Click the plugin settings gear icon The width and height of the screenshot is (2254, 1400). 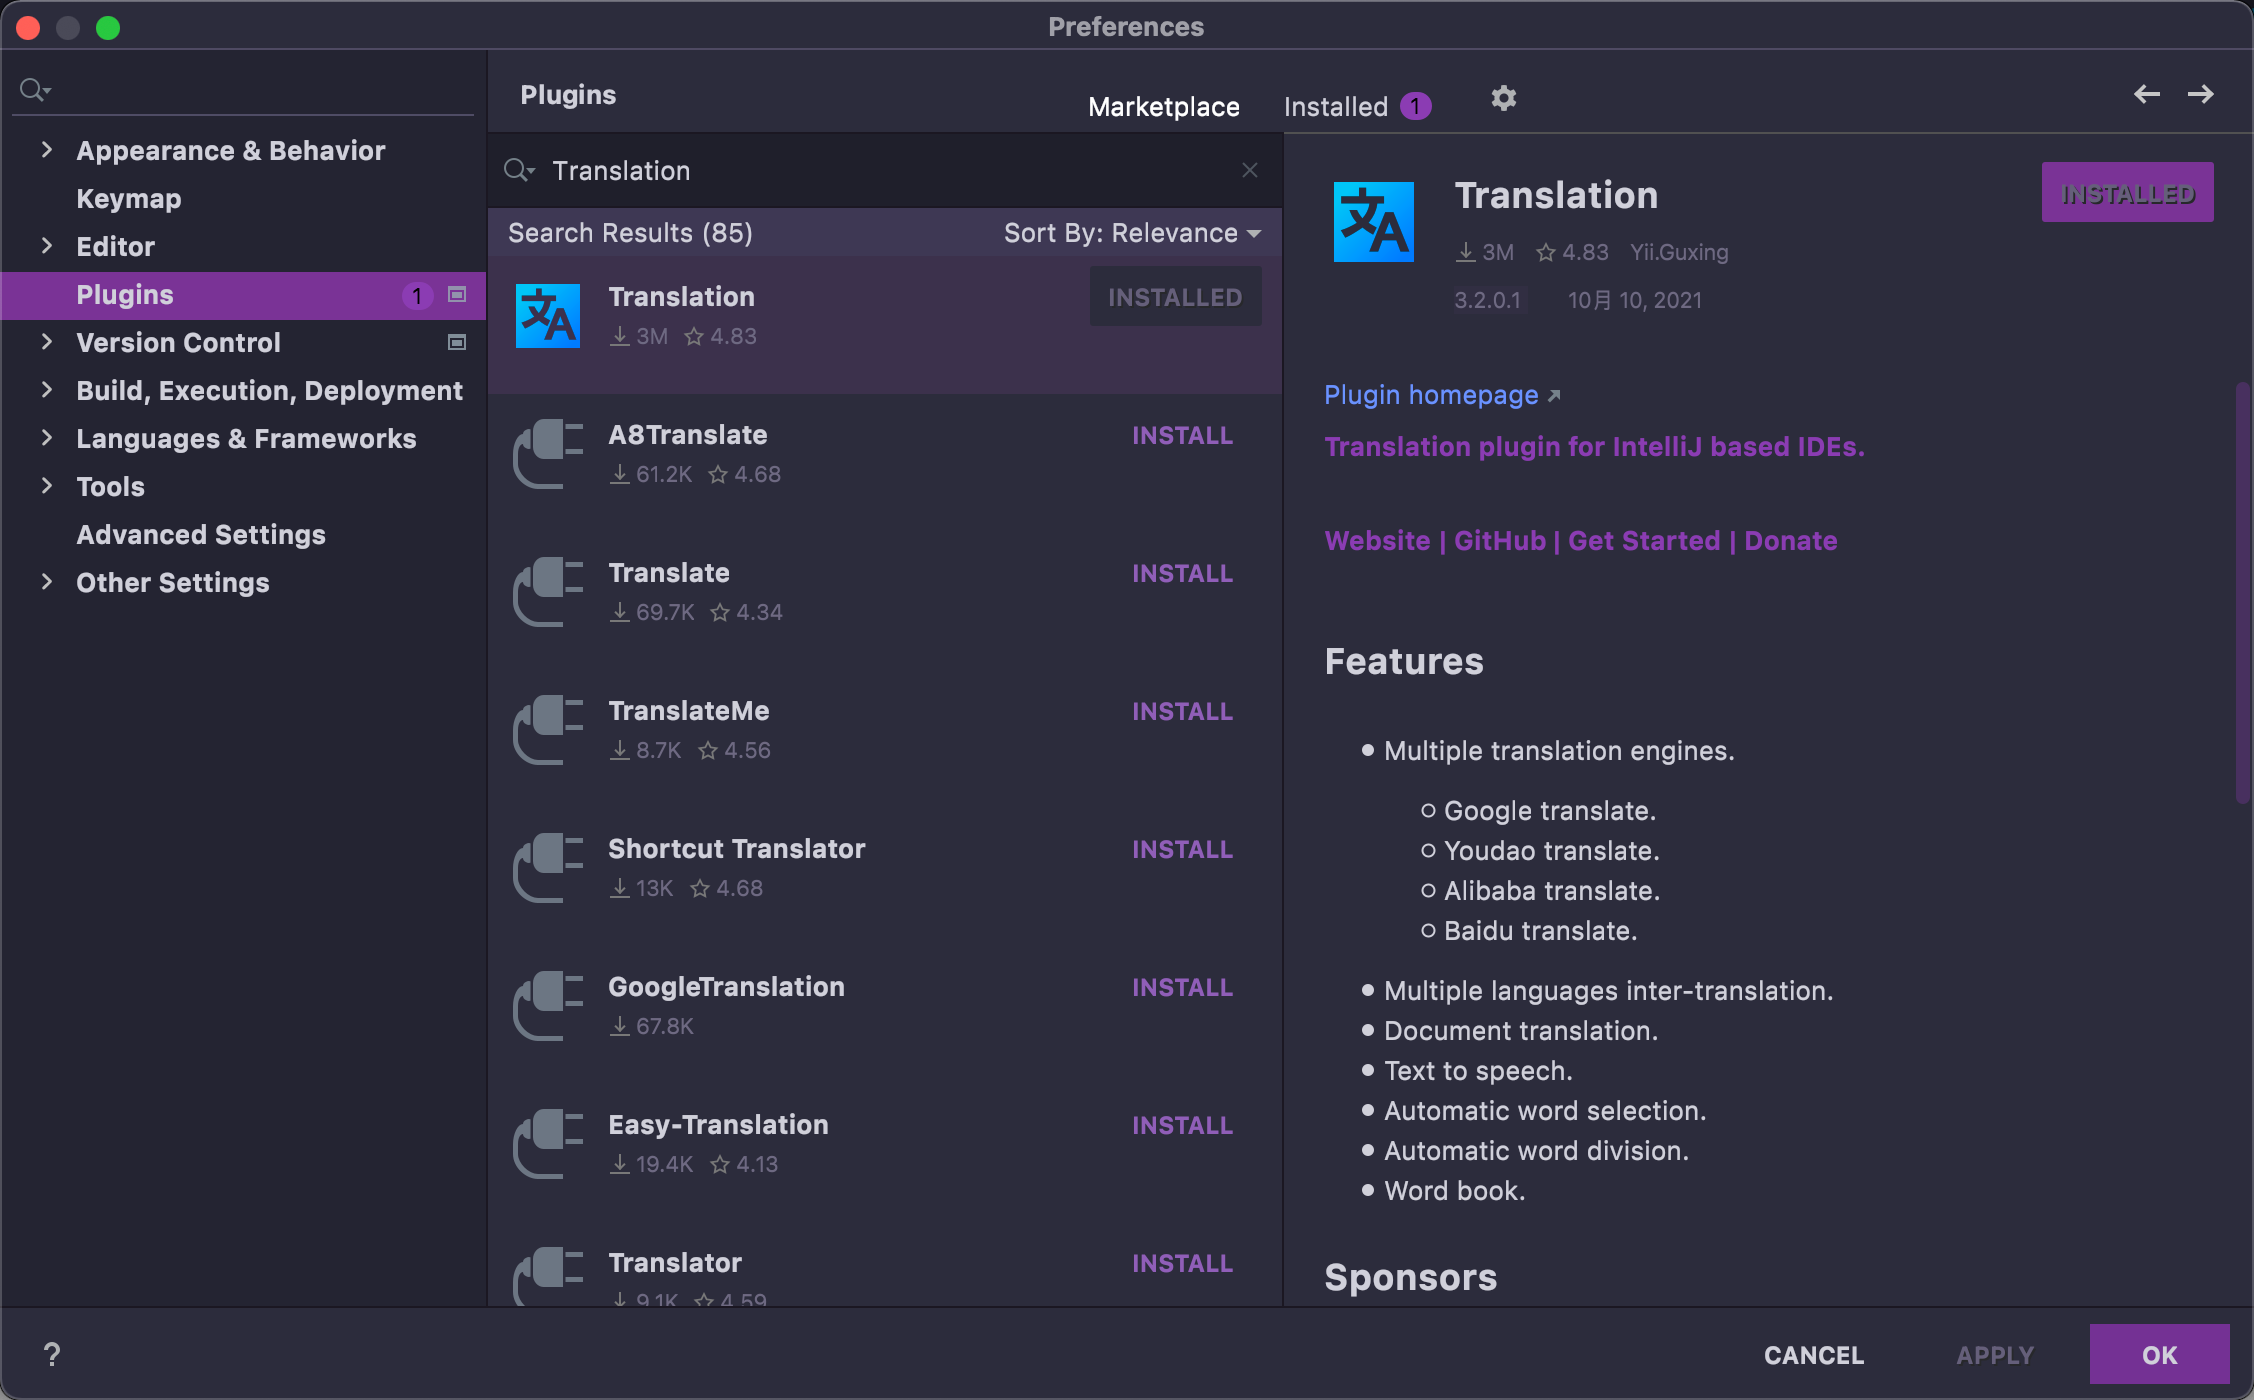[x=1503, y=98]
